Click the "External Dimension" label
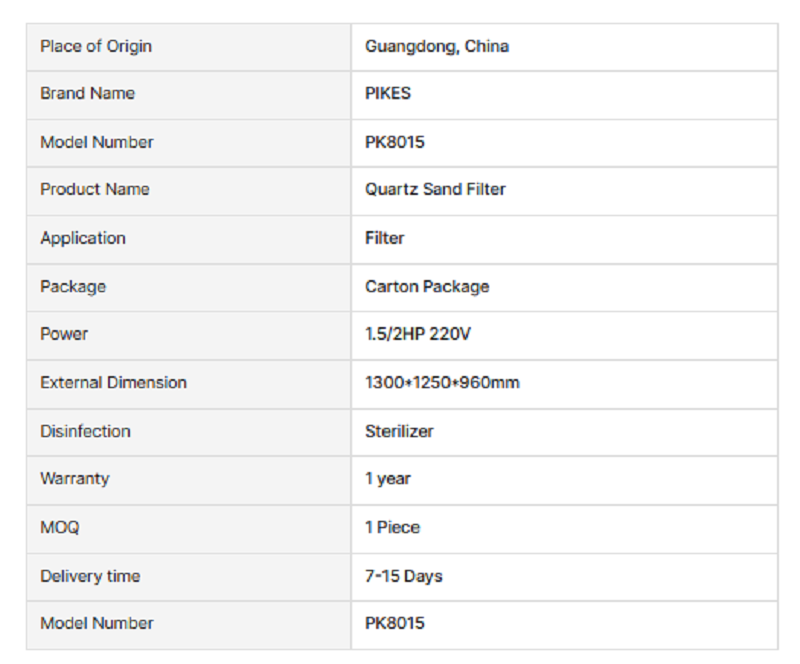The width and height of the screenshot is (800, 664). click(x=113, y=382)
